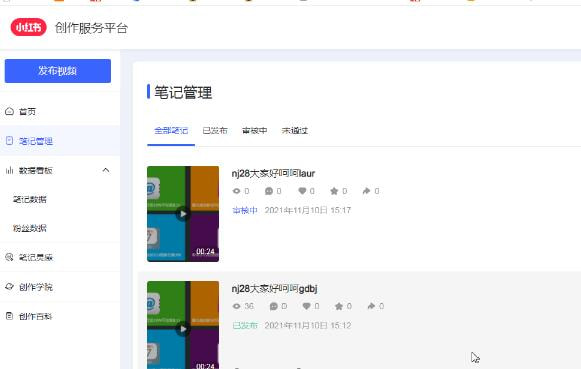Image resolution: width=581 pixels, height=369 pixels.
Task: Click the 发布视频 publish button
Action: [58, 71]
